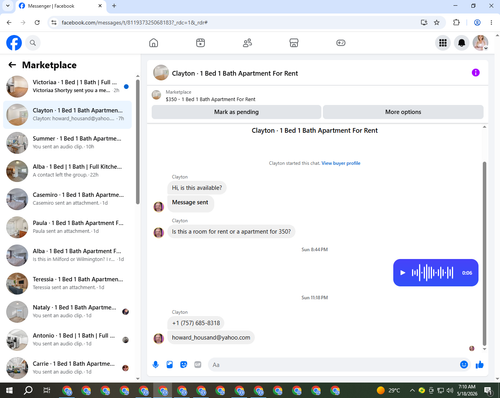Click the phone number +1 (757) 685-8318 message
The width and height of the screenshot is (500, 398).
point(196,323)
